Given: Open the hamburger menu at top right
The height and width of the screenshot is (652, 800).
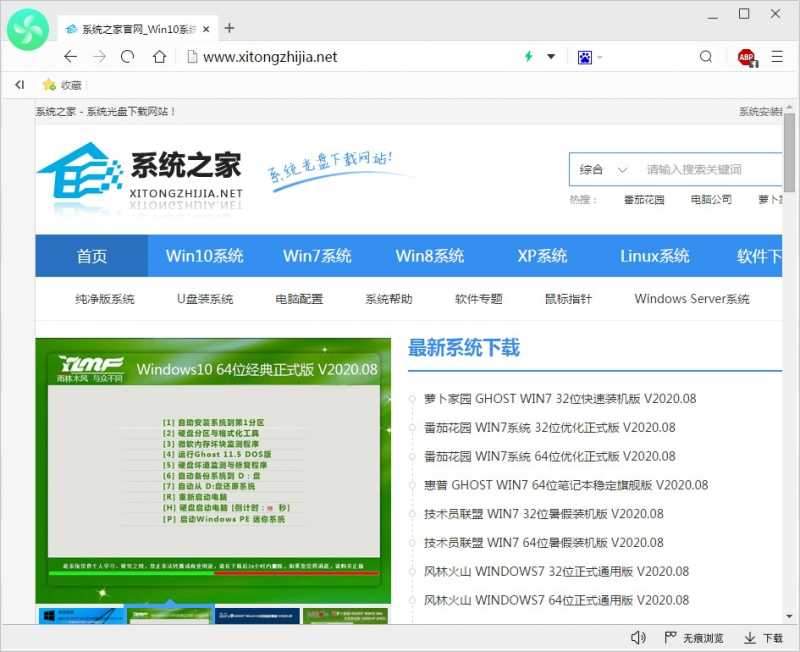Looking at the screenshot, I should (x=777, y=57).
